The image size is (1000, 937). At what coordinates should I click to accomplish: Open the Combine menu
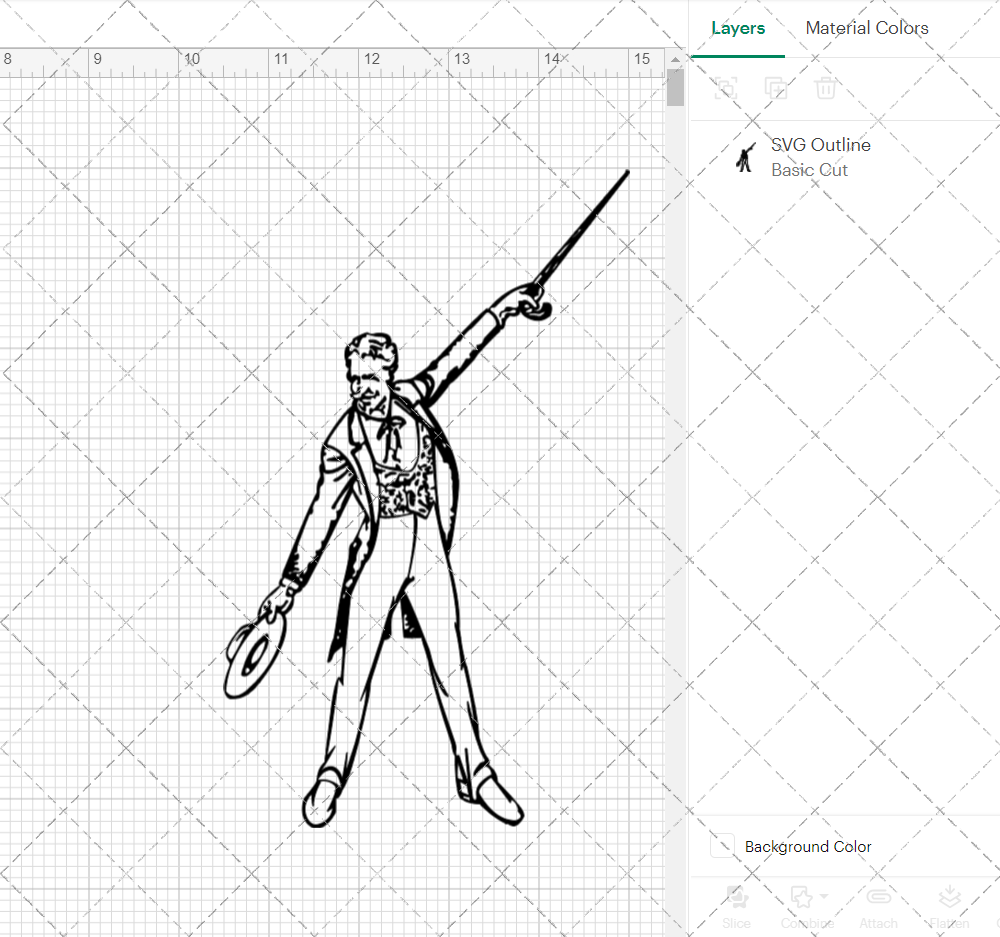click(807, 906)
